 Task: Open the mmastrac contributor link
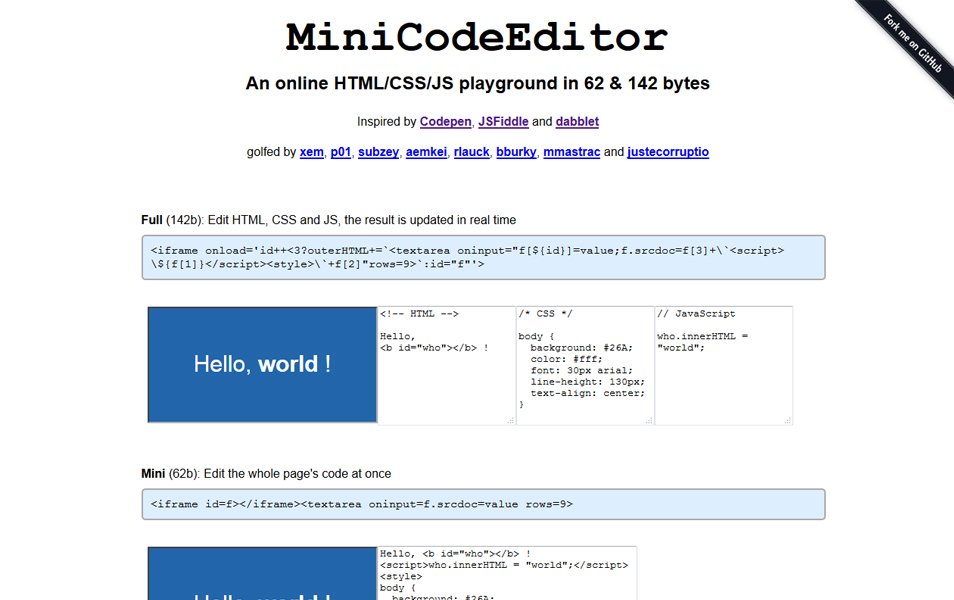[571, 152]
